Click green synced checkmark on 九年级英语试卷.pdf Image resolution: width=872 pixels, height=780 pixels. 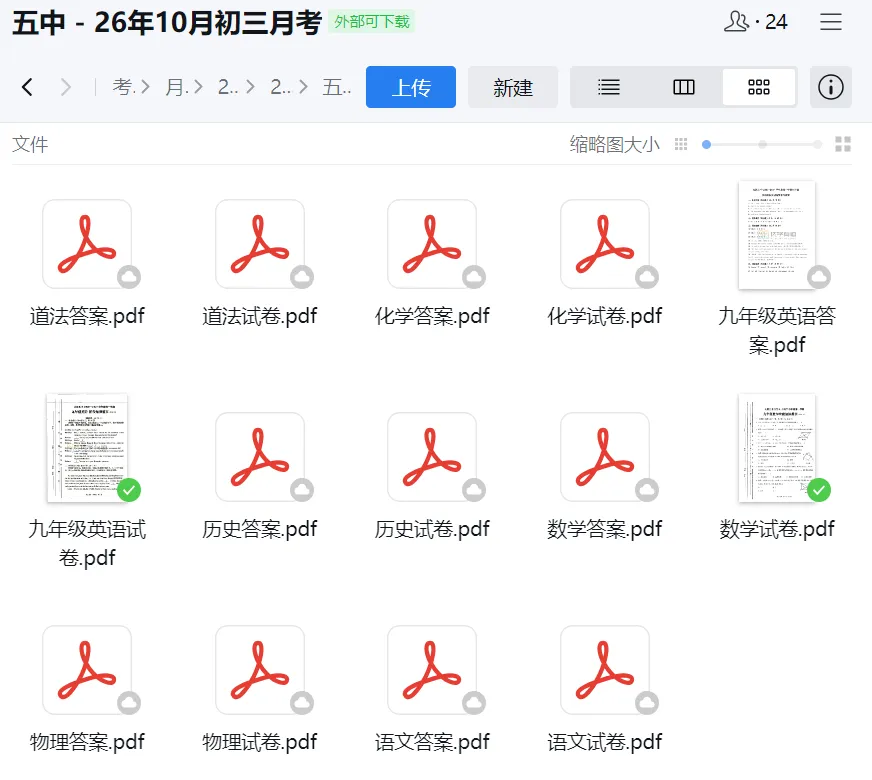coord(129,490)
